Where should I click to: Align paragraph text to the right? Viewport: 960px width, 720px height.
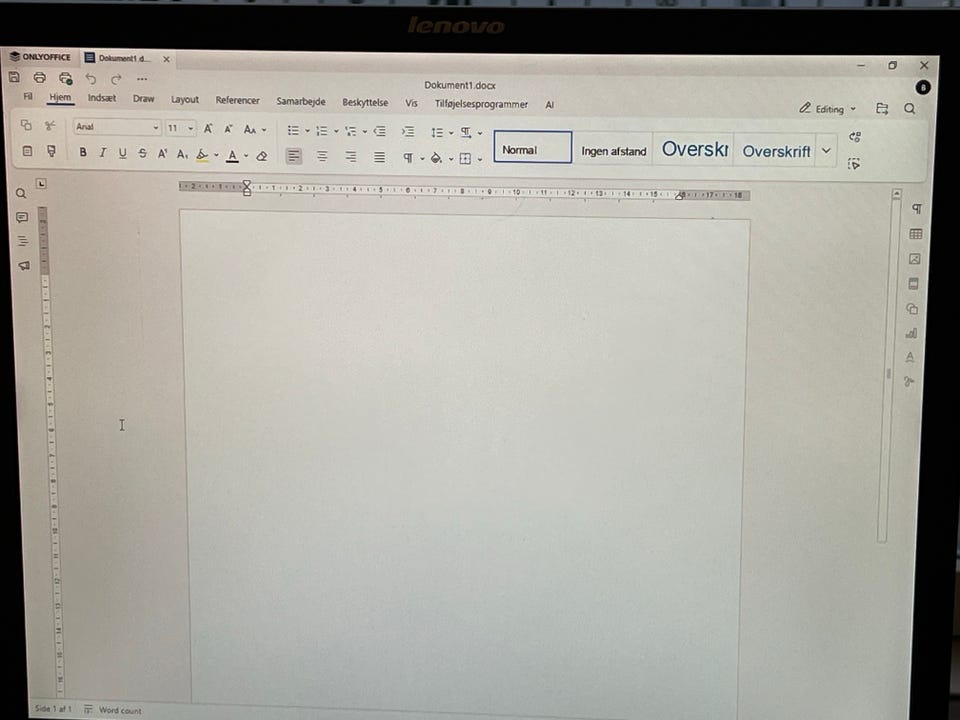click(351, 157)
